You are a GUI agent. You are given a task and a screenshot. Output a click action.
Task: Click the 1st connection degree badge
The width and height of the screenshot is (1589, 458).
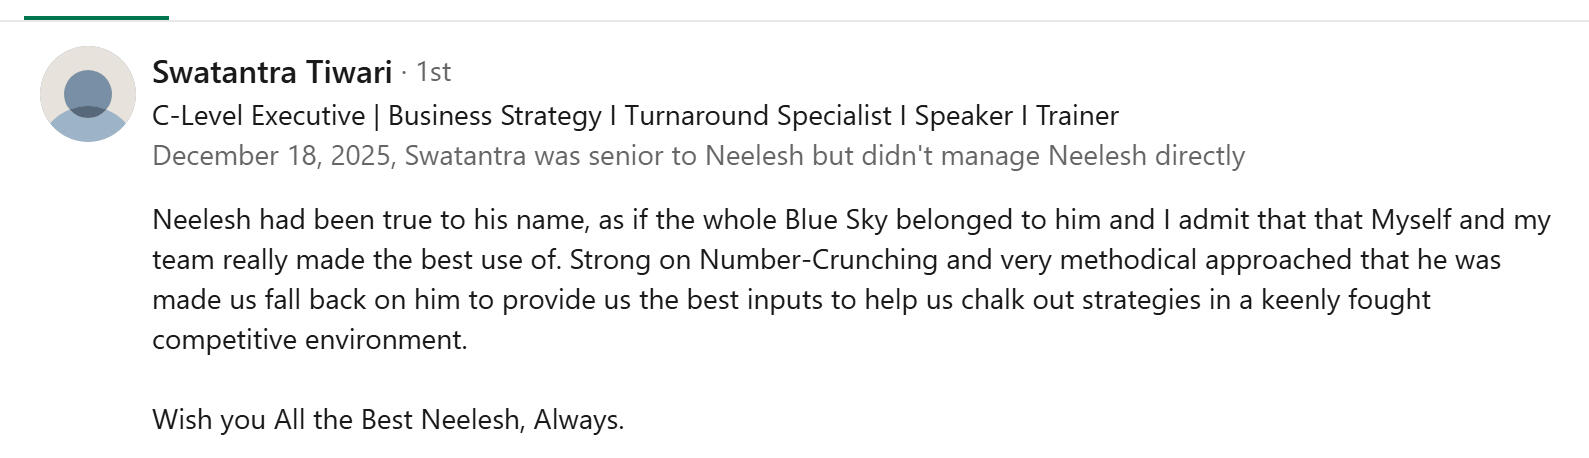(x=433, y=72)
